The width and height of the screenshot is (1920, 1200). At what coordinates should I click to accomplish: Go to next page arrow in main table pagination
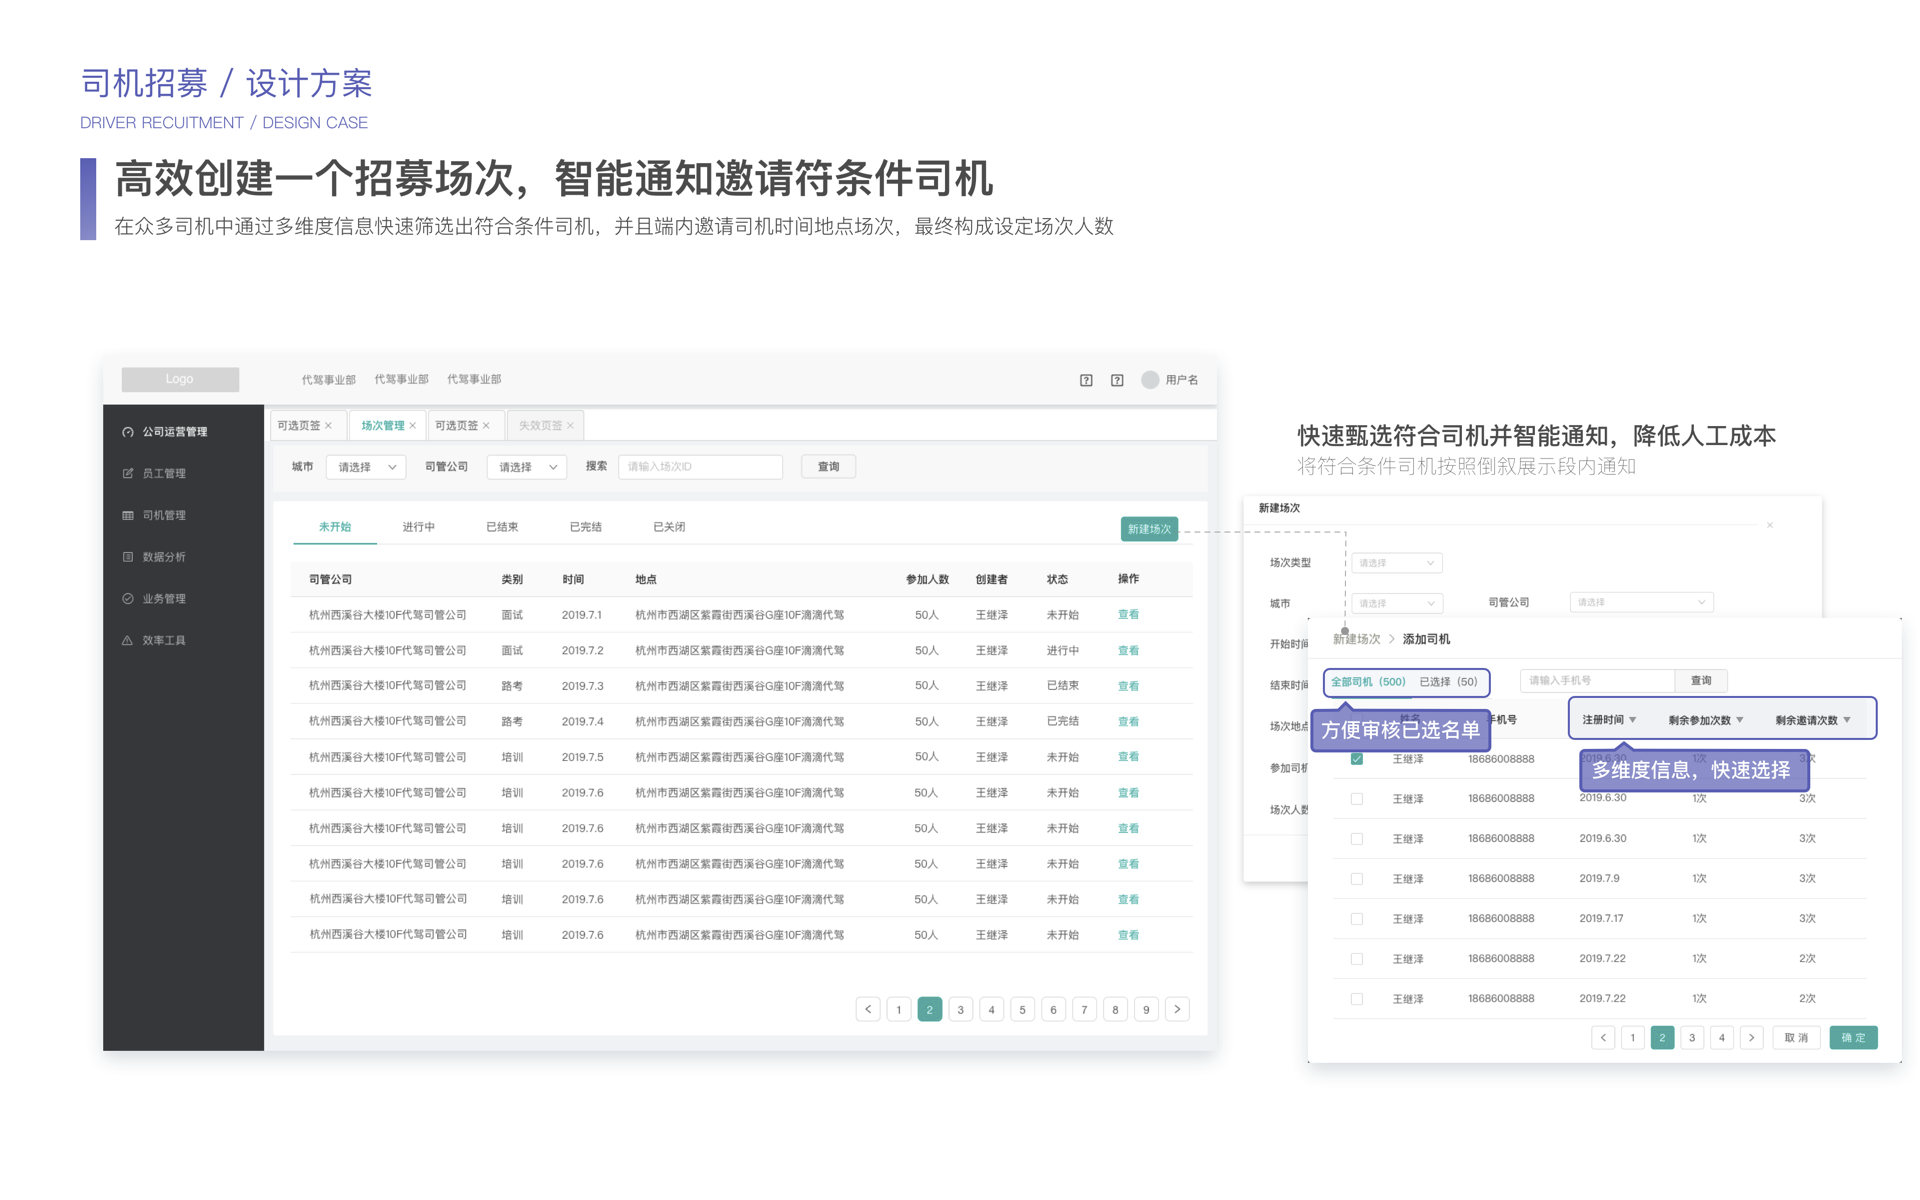click(x=1177, y=1010)
